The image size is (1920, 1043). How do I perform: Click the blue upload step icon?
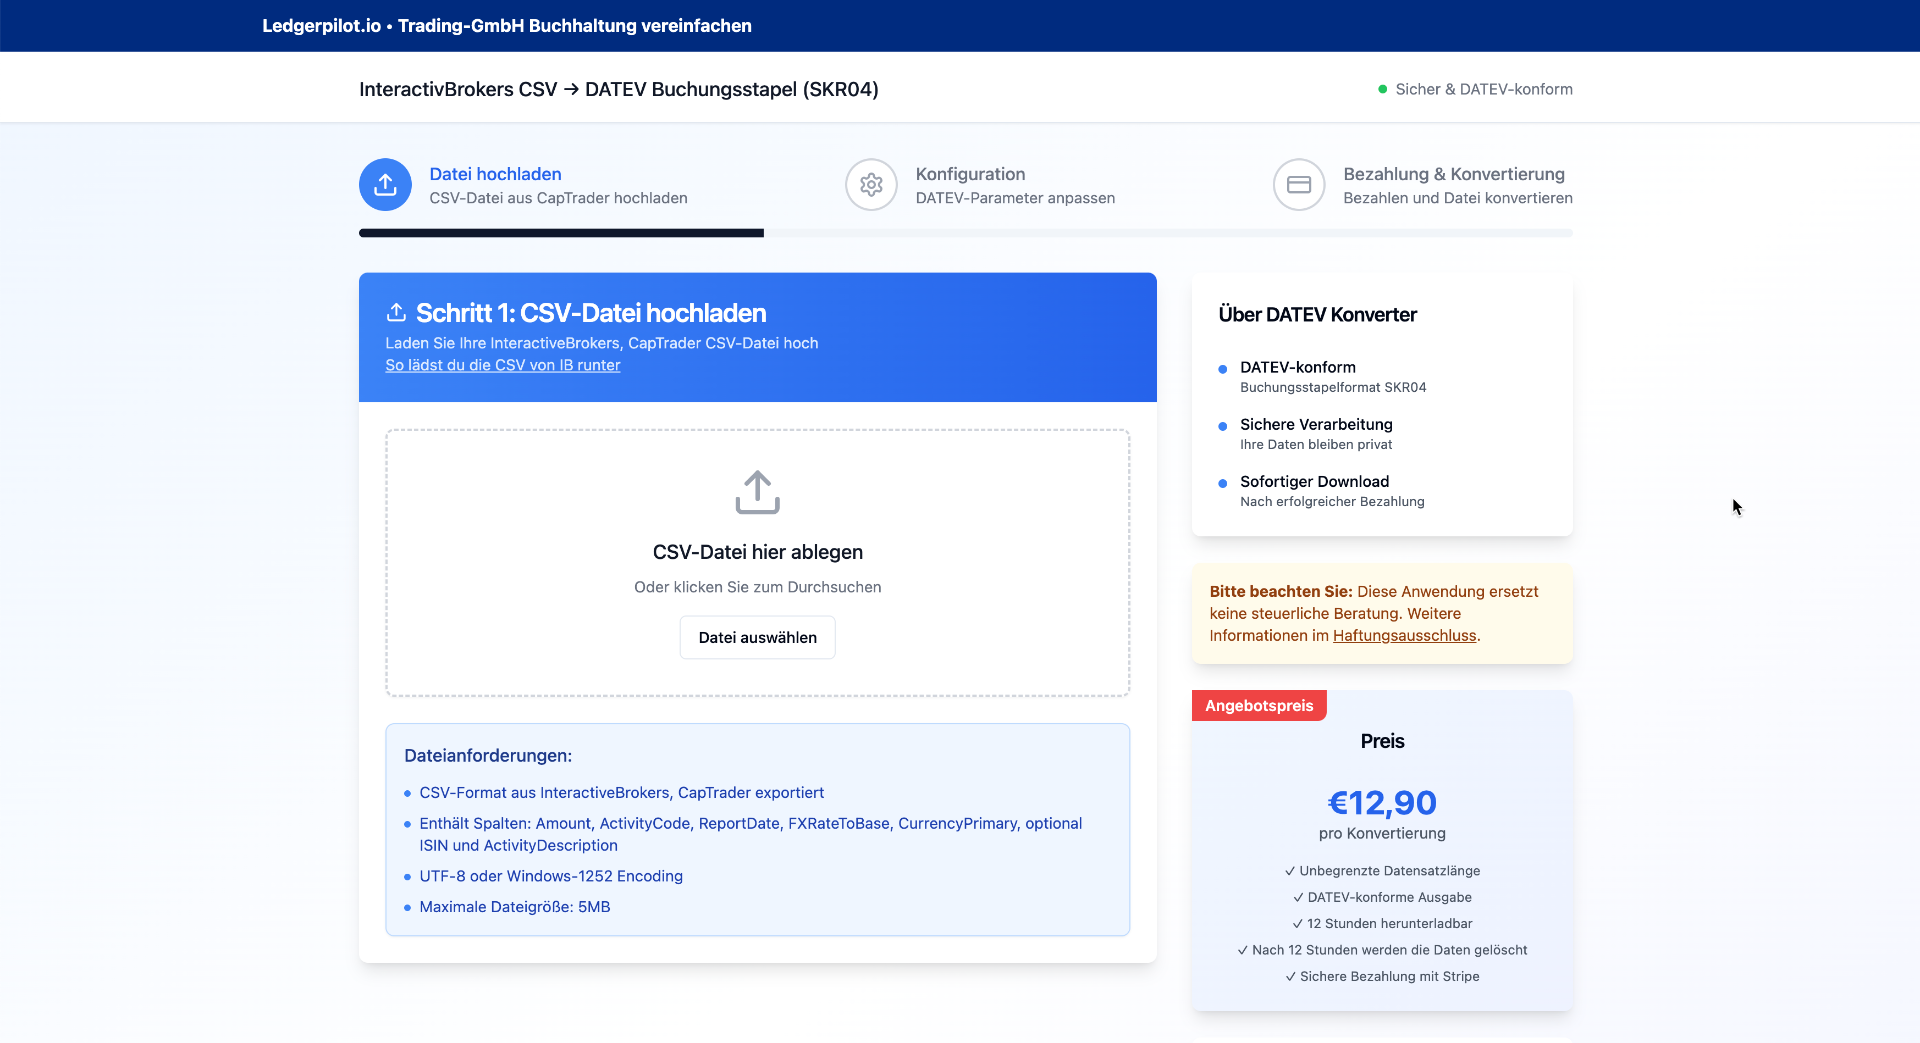pyautogui.click(x=385, y=185)
